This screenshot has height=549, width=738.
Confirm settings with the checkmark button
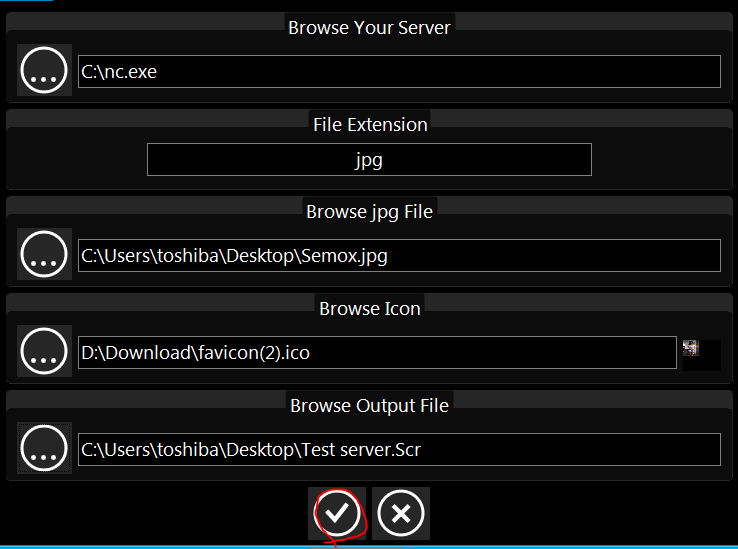337,513
